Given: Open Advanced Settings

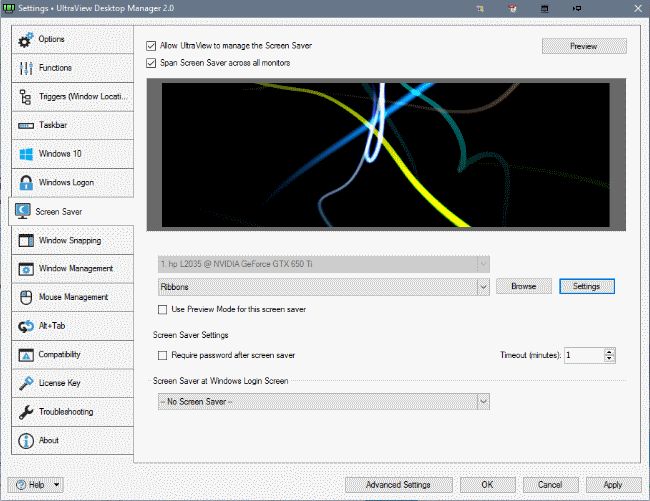Looking at the screenshot, I should [398, 484].
